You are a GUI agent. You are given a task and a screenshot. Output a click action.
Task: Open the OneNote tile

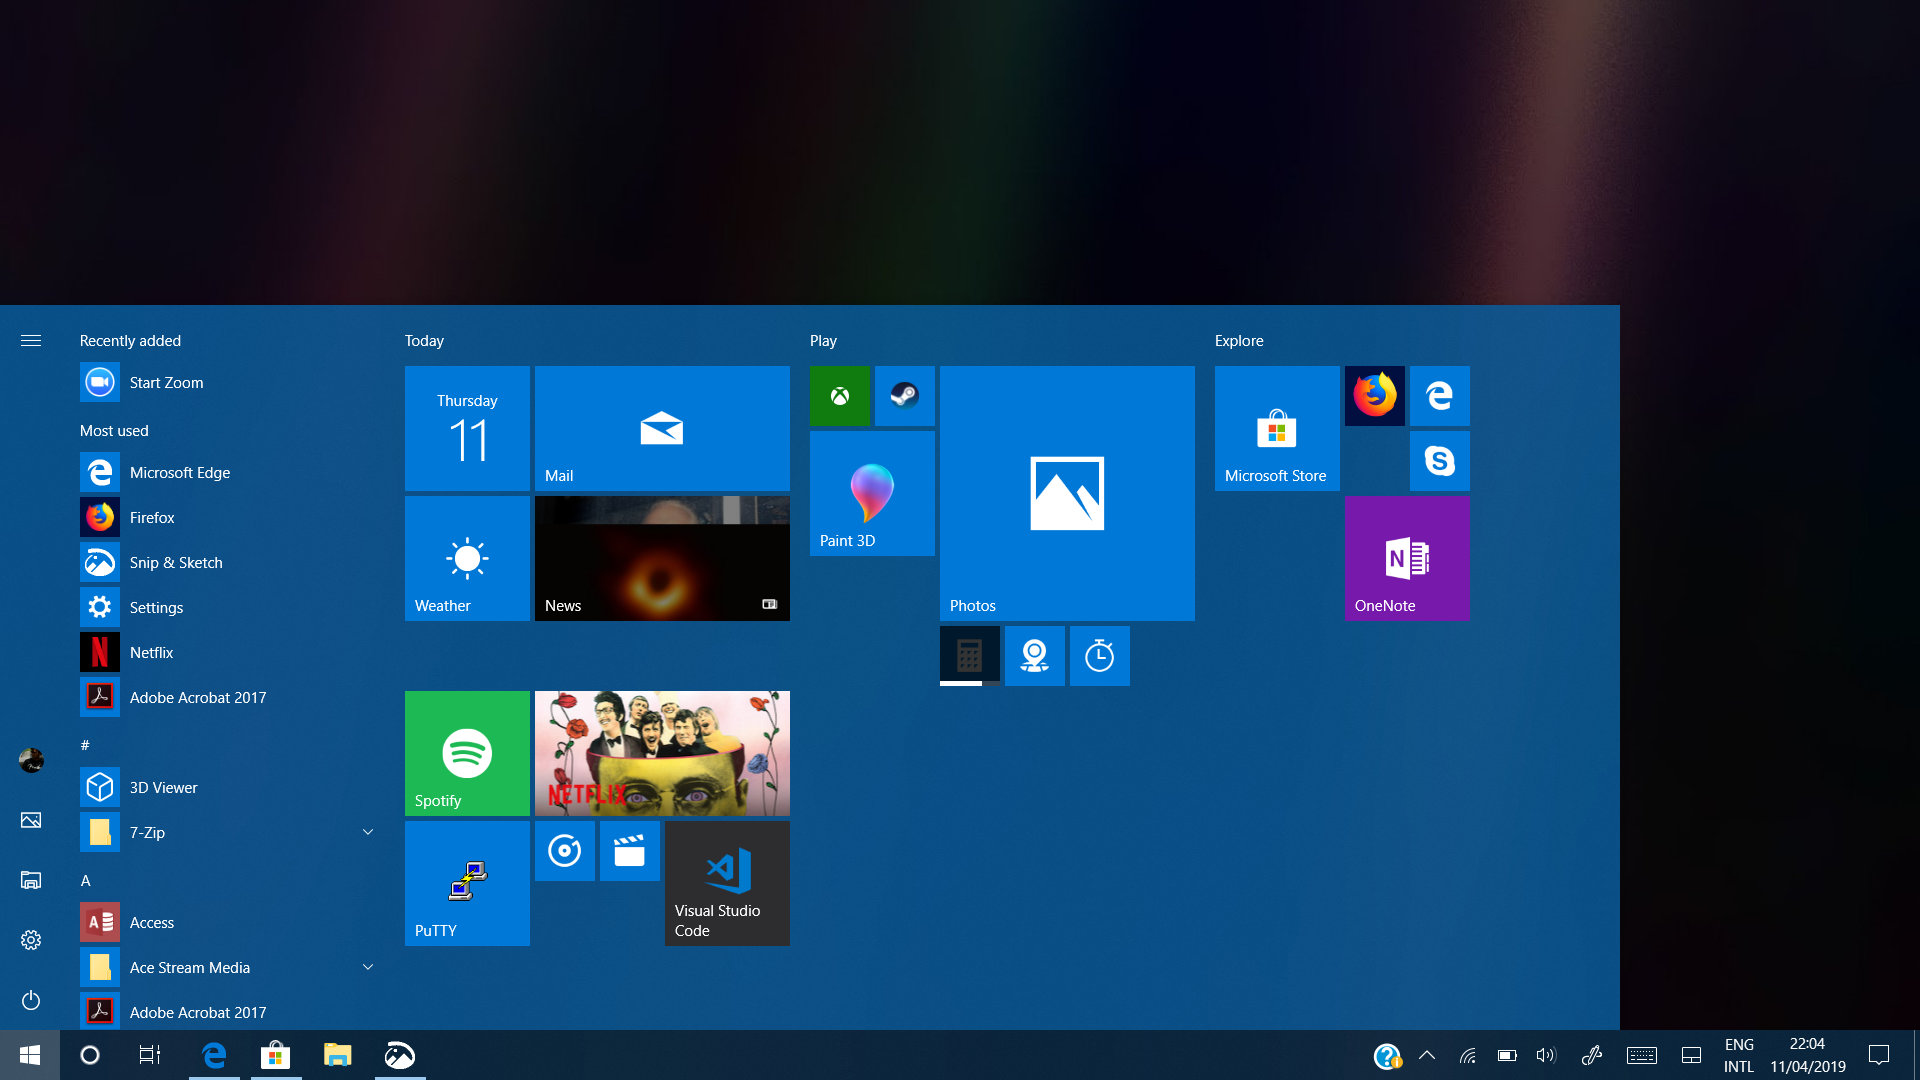1407,558
